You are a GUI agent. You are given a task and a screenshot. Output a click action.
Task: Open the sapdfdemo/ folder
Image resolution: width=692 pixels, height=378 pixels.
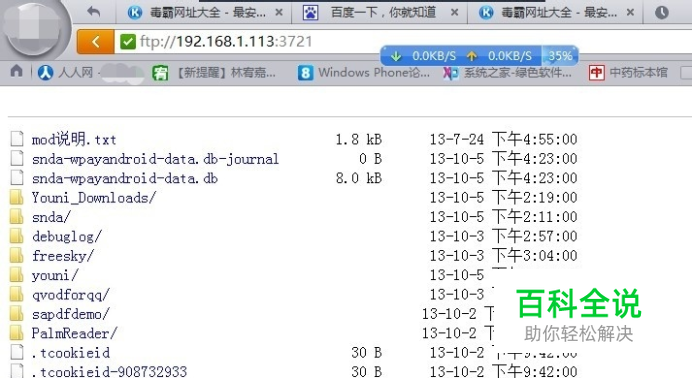click(x=71, y=314)
